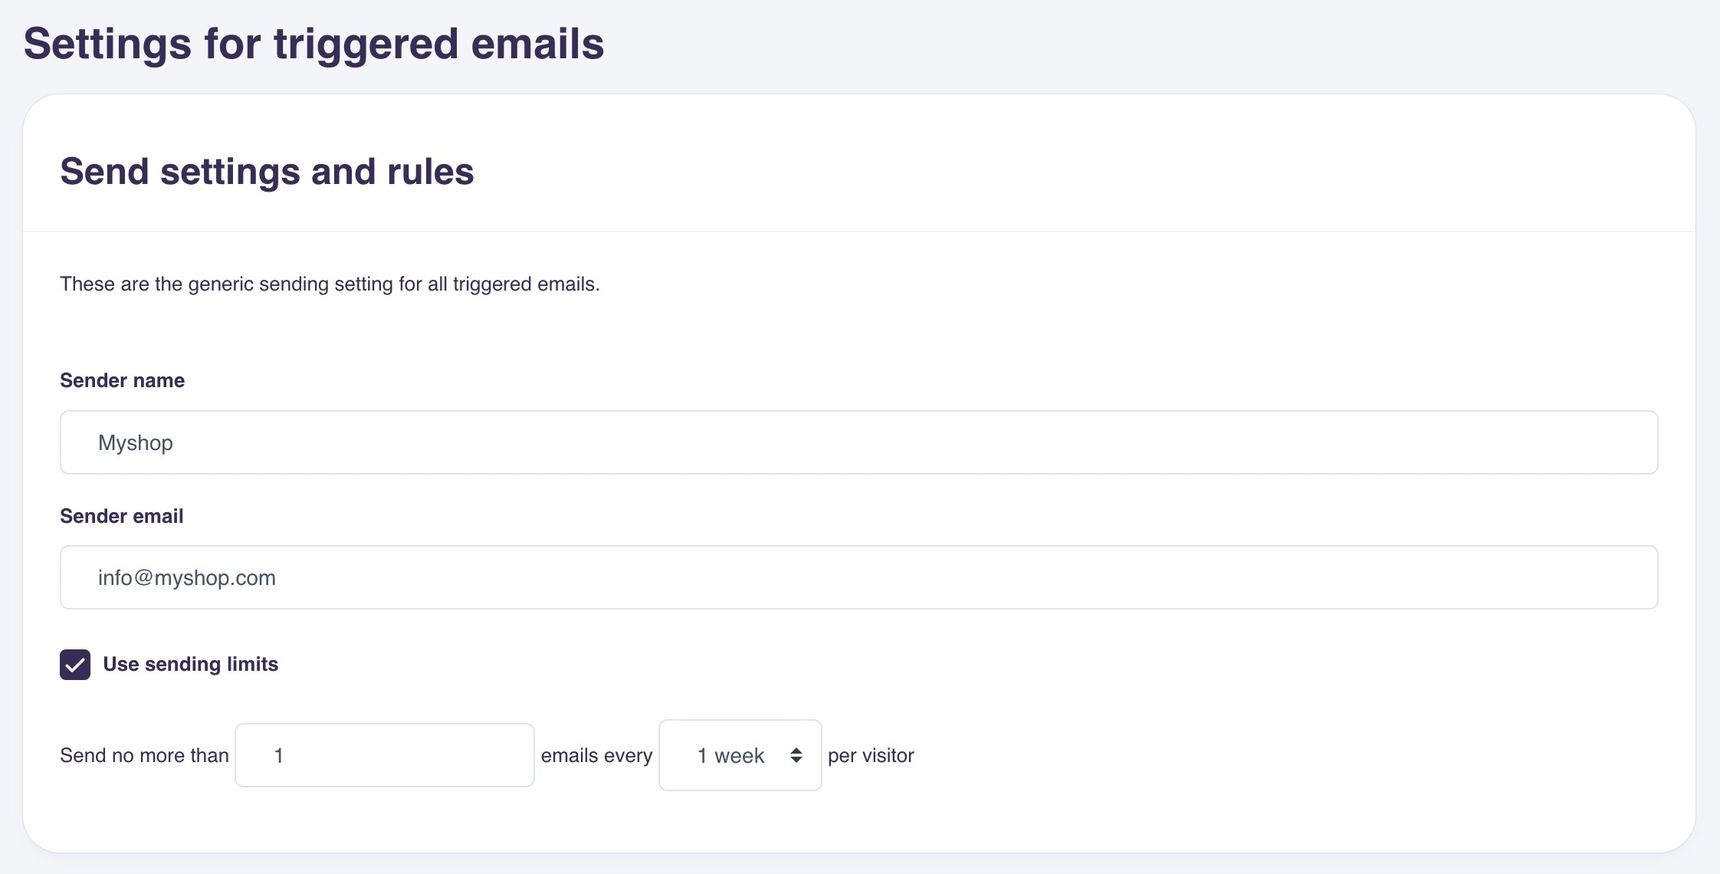
Task: Click the up-down arrows in period selector
Action: click(796, 755)
